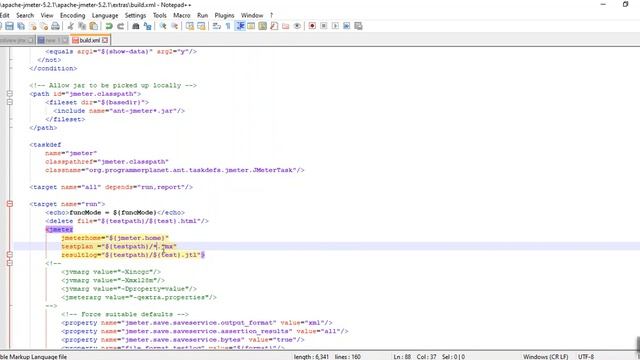This screenshot has width=640, height=360.
Task: Toggle the Word Wrap toolbar icon
Action: click(x=217, y=26)
